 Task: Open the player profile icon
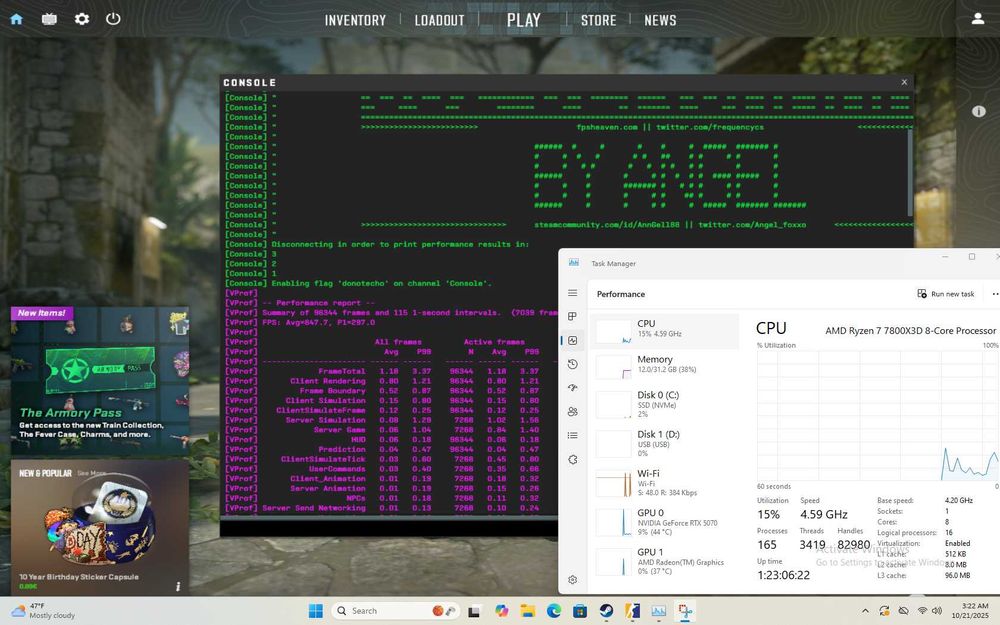click(x=978, y=19)
